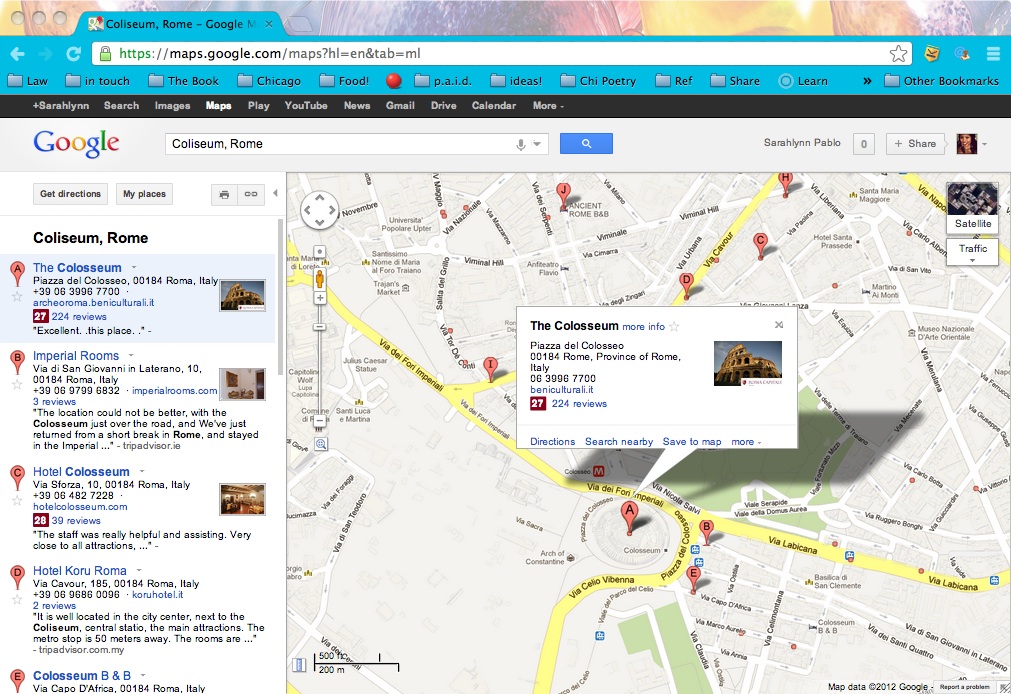Zoom in with the plus button
The image size is (1011, 694).
(320, 298)
